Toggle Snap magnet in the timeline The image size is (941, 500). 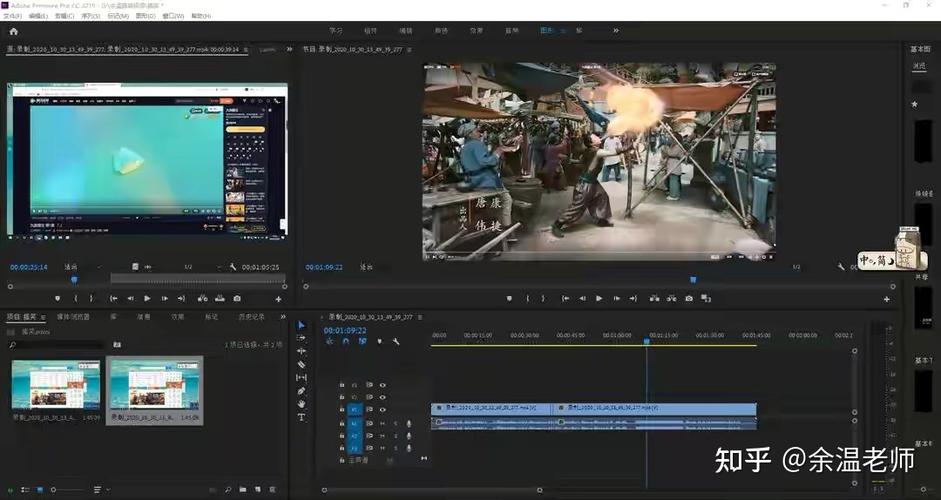(346, 341)
